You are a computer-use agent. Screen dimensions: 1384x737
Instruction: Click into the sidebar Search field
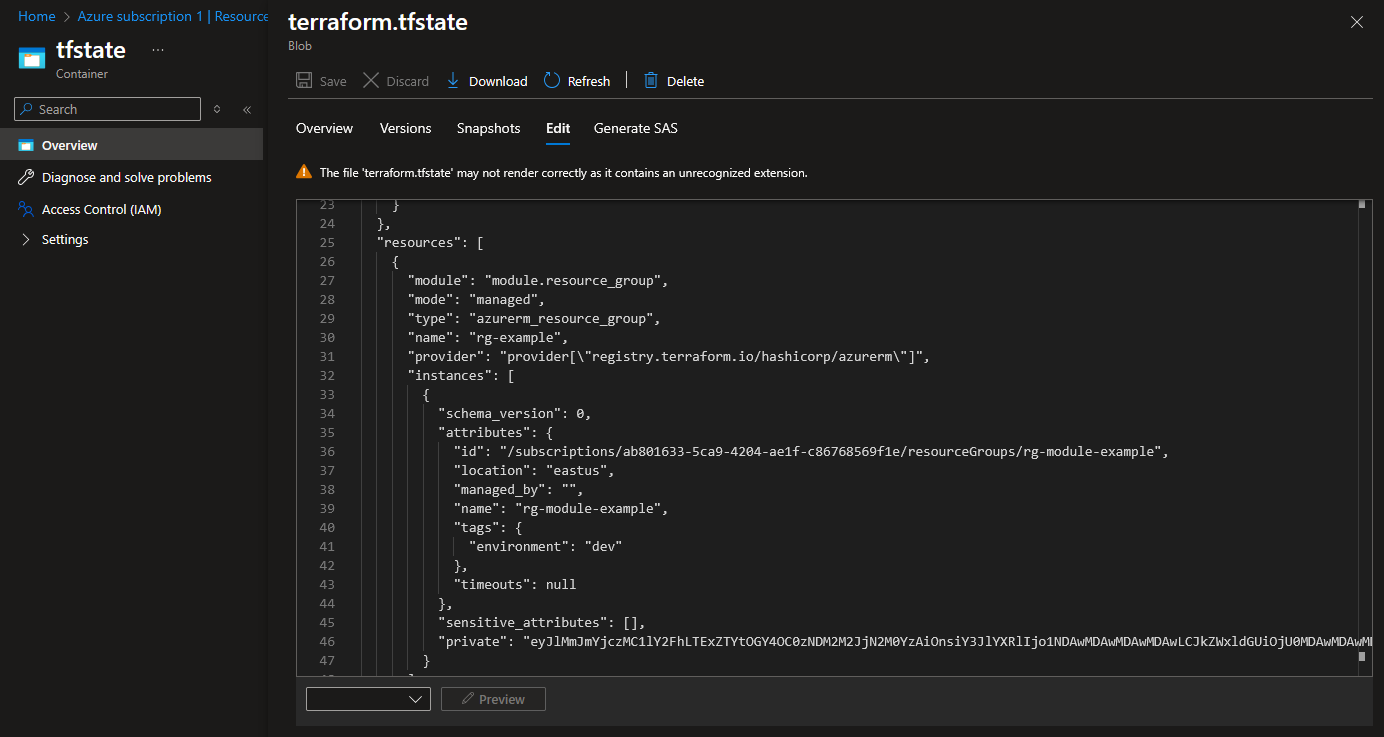107,109
